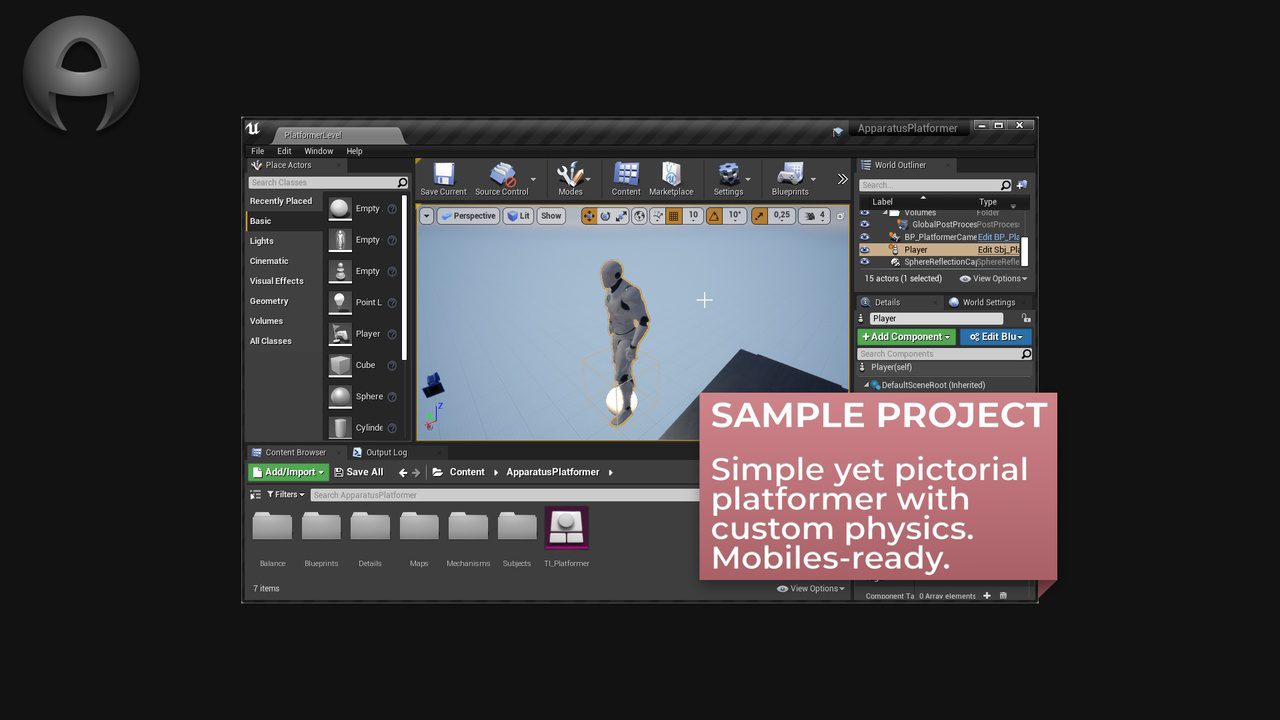
Task: Toggle visibility of the Player actor
Action: pyautogui.click(x=865, y=249)
